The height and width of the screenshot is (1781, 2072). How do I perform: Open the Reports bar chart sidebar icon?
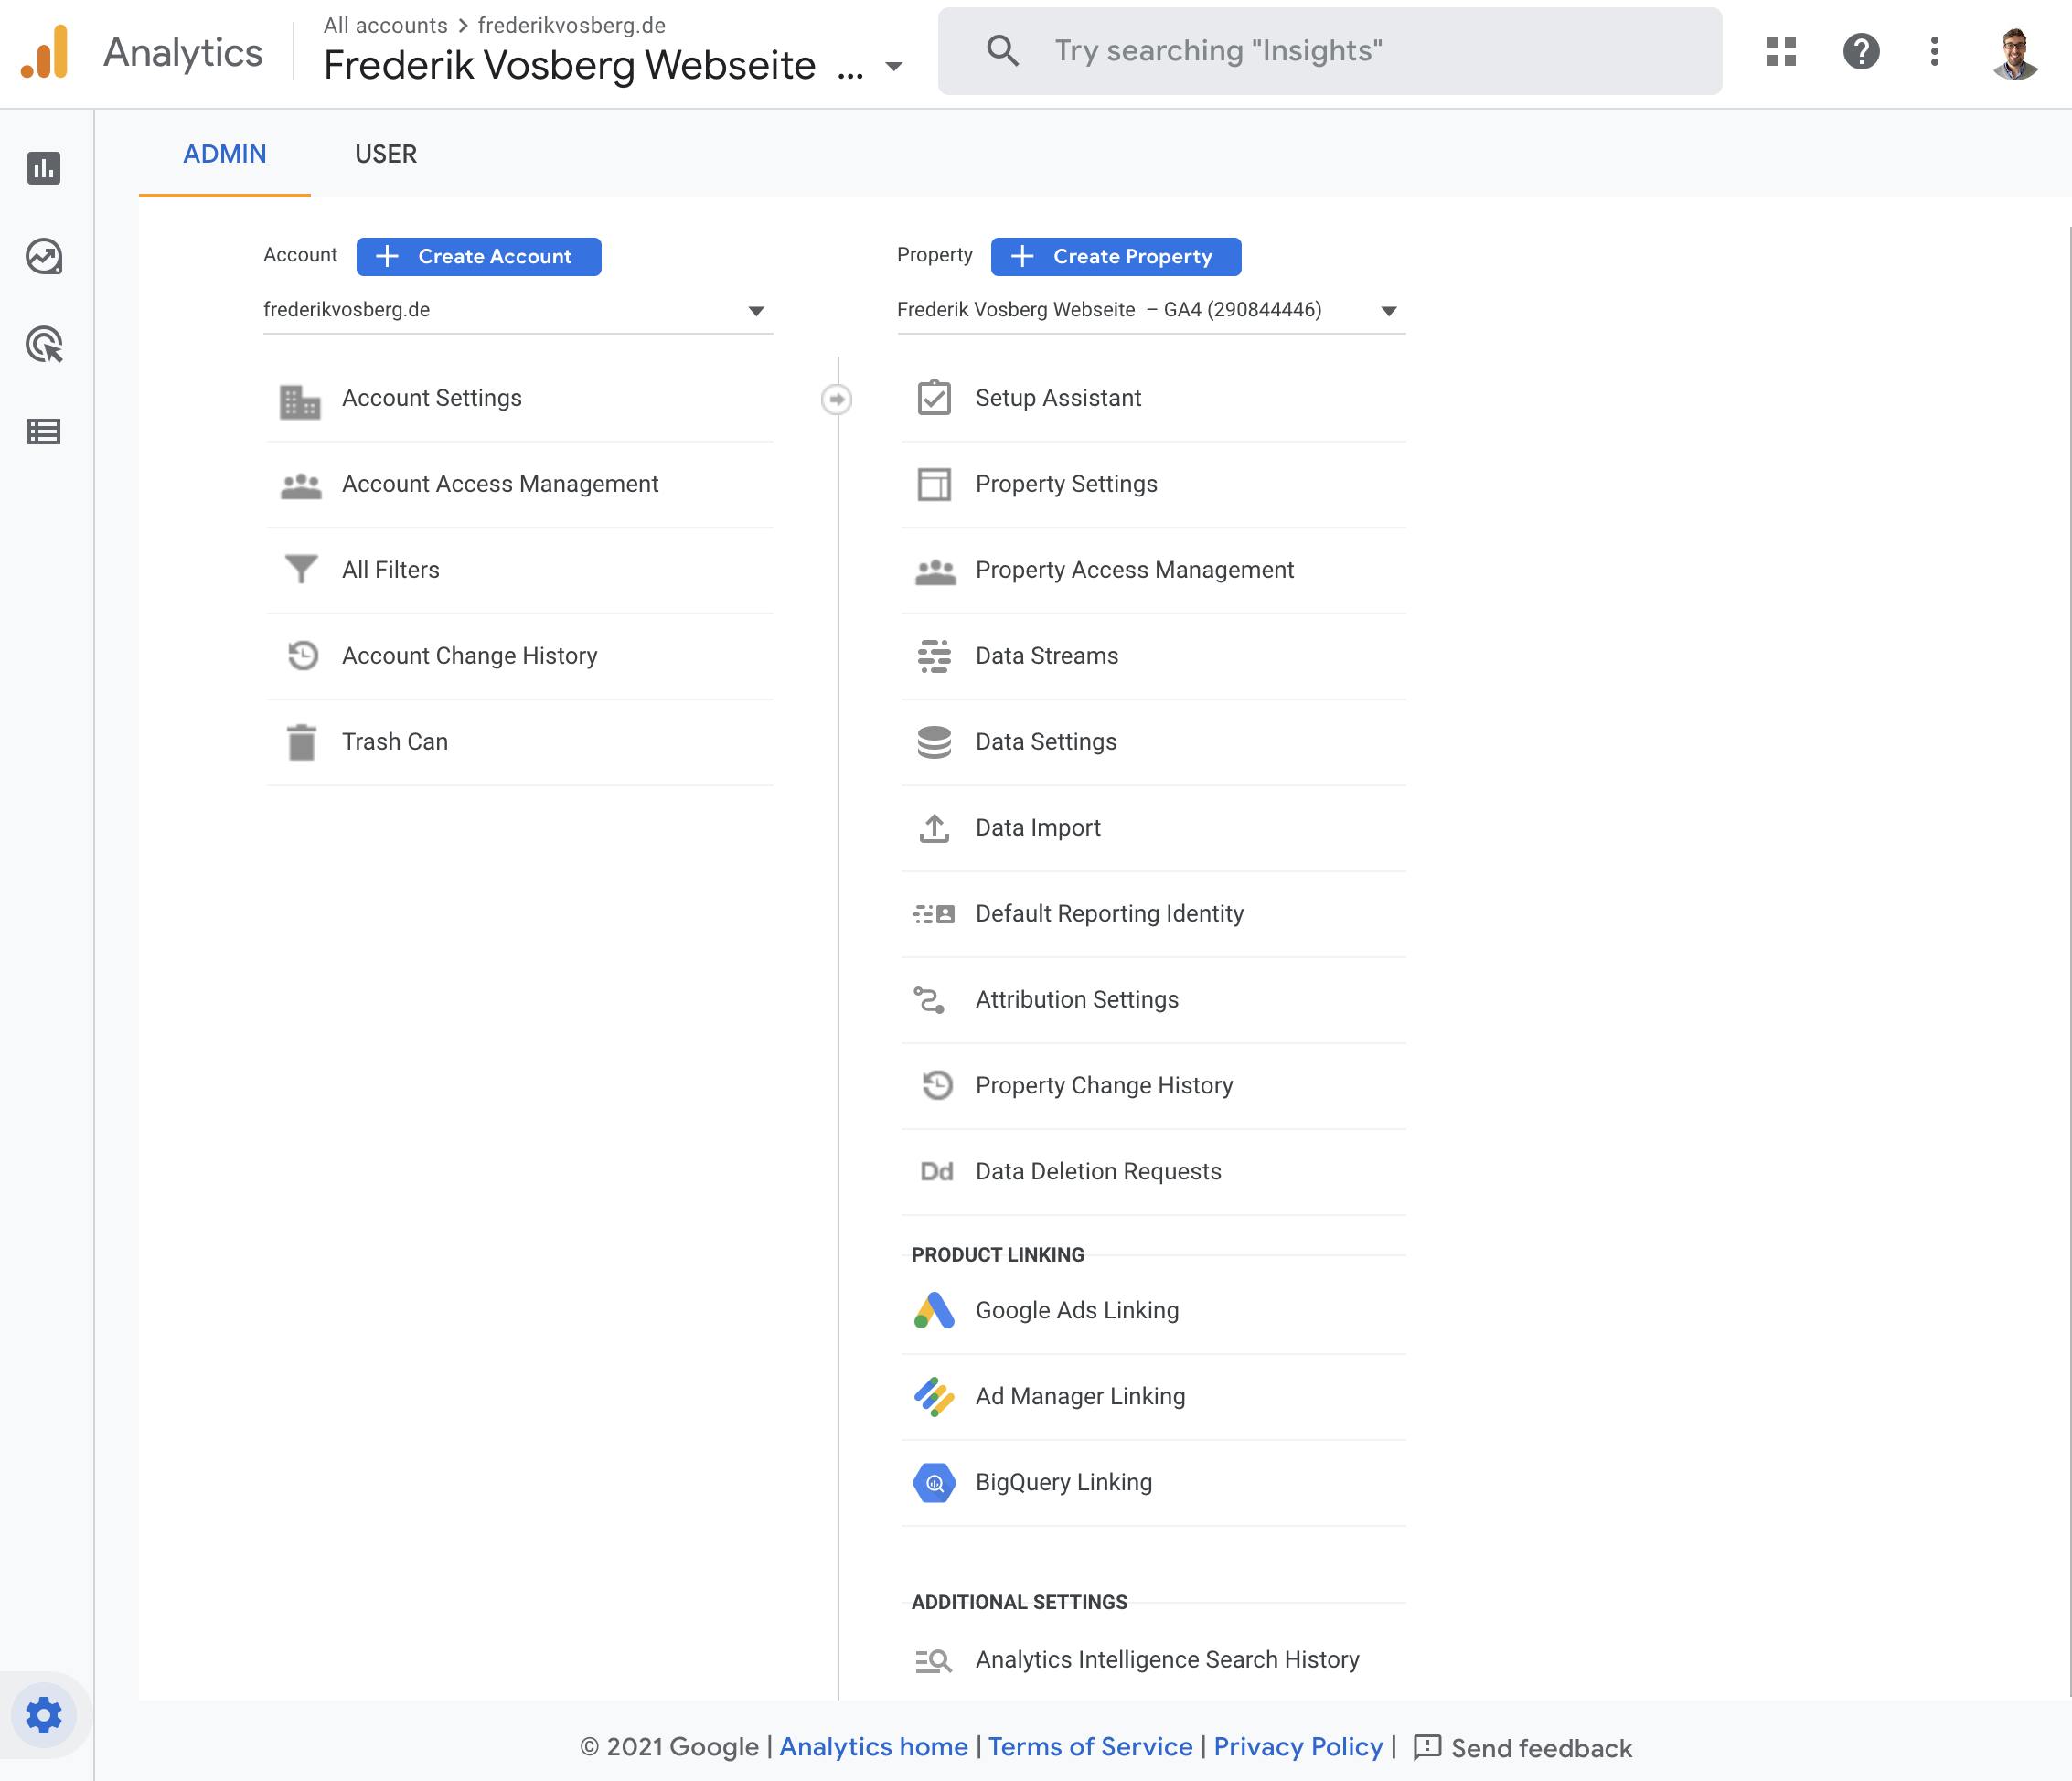(x=44, y=168)
